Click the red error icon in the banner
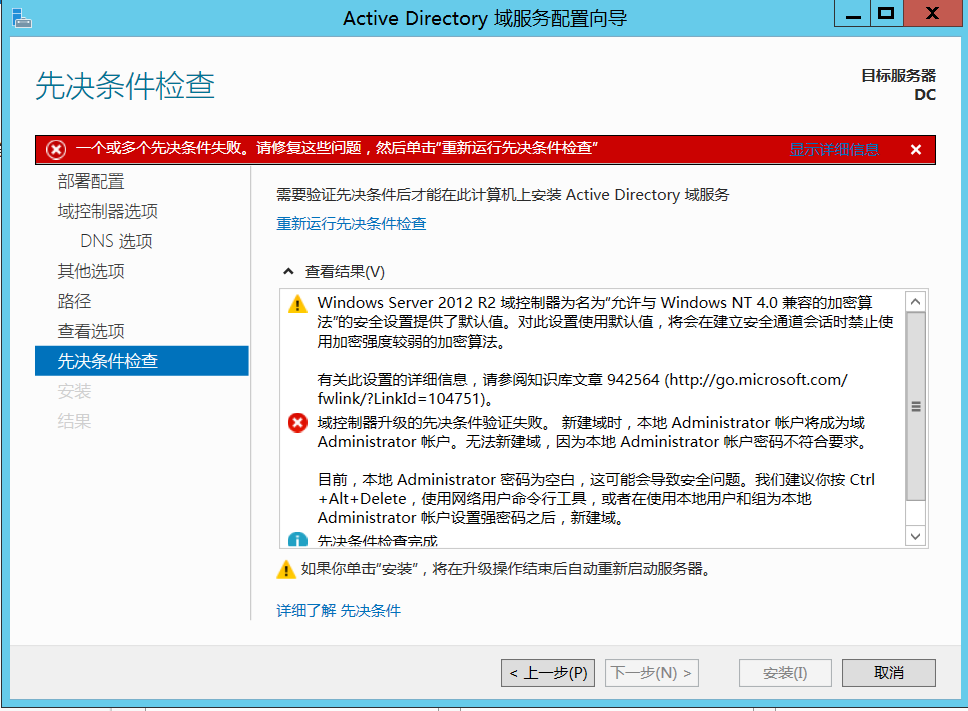The width and height of the screenshot is (968, 711). 57,149
